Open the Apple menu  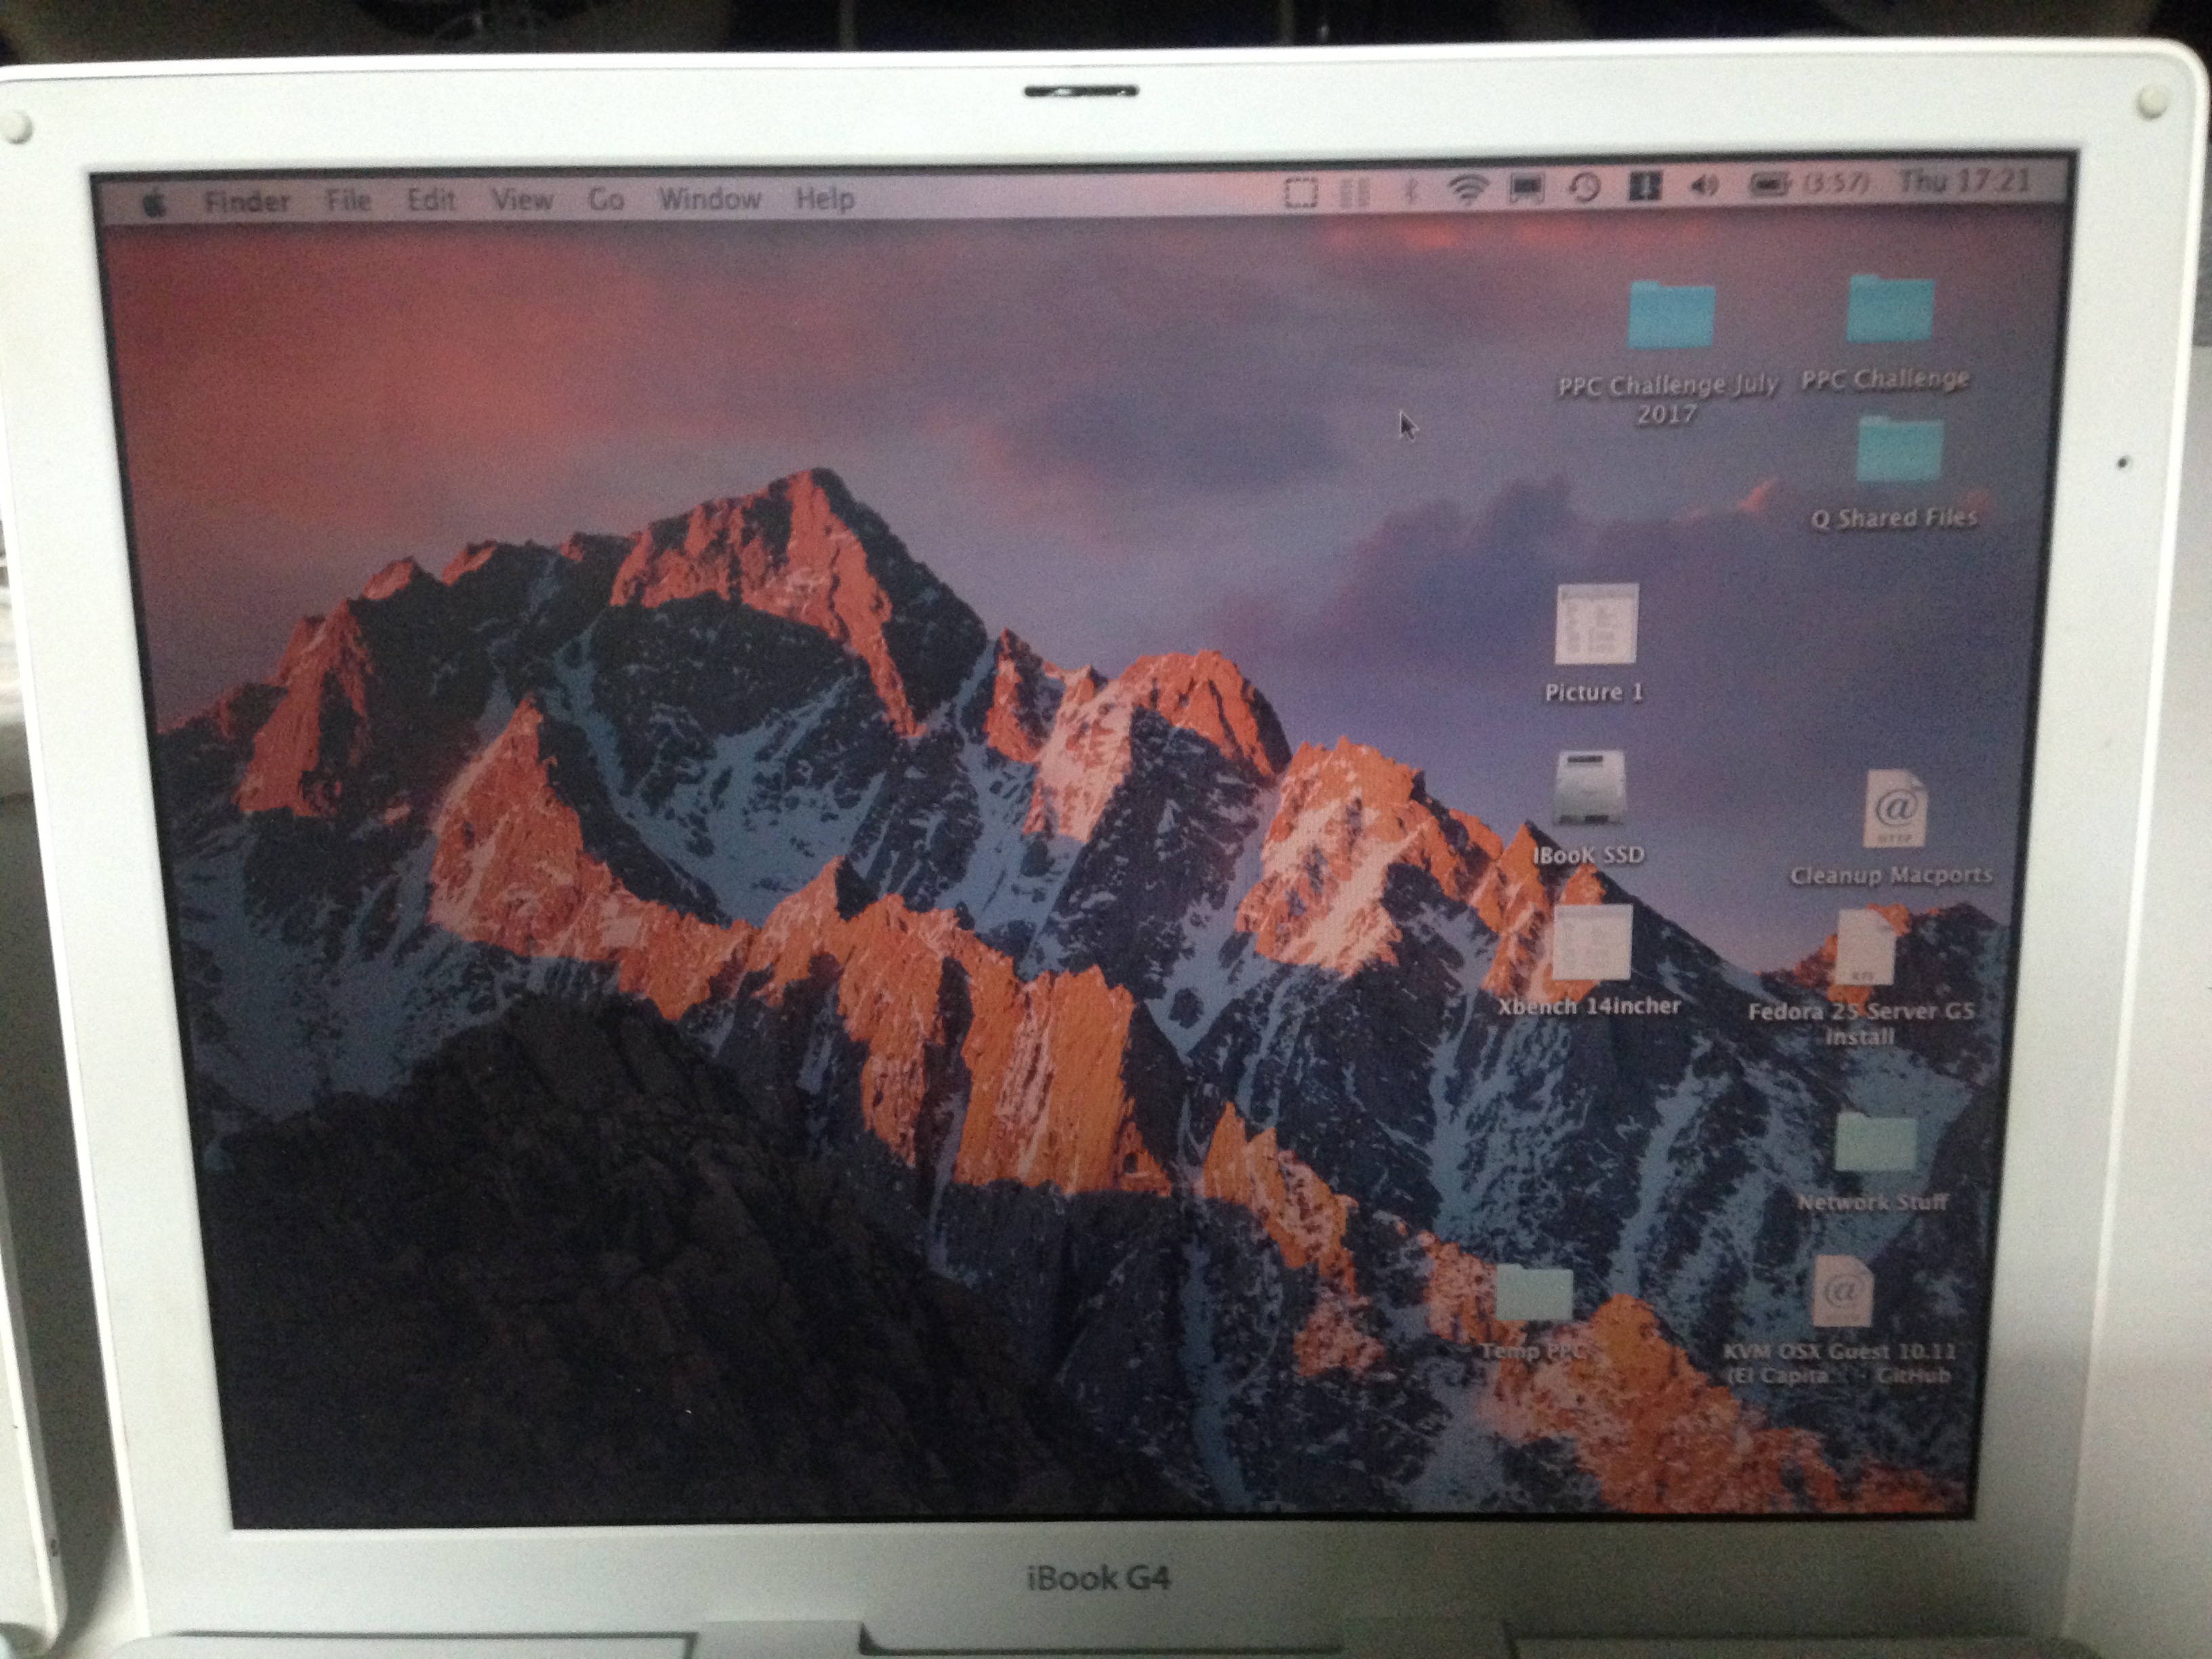coord(155,204)
